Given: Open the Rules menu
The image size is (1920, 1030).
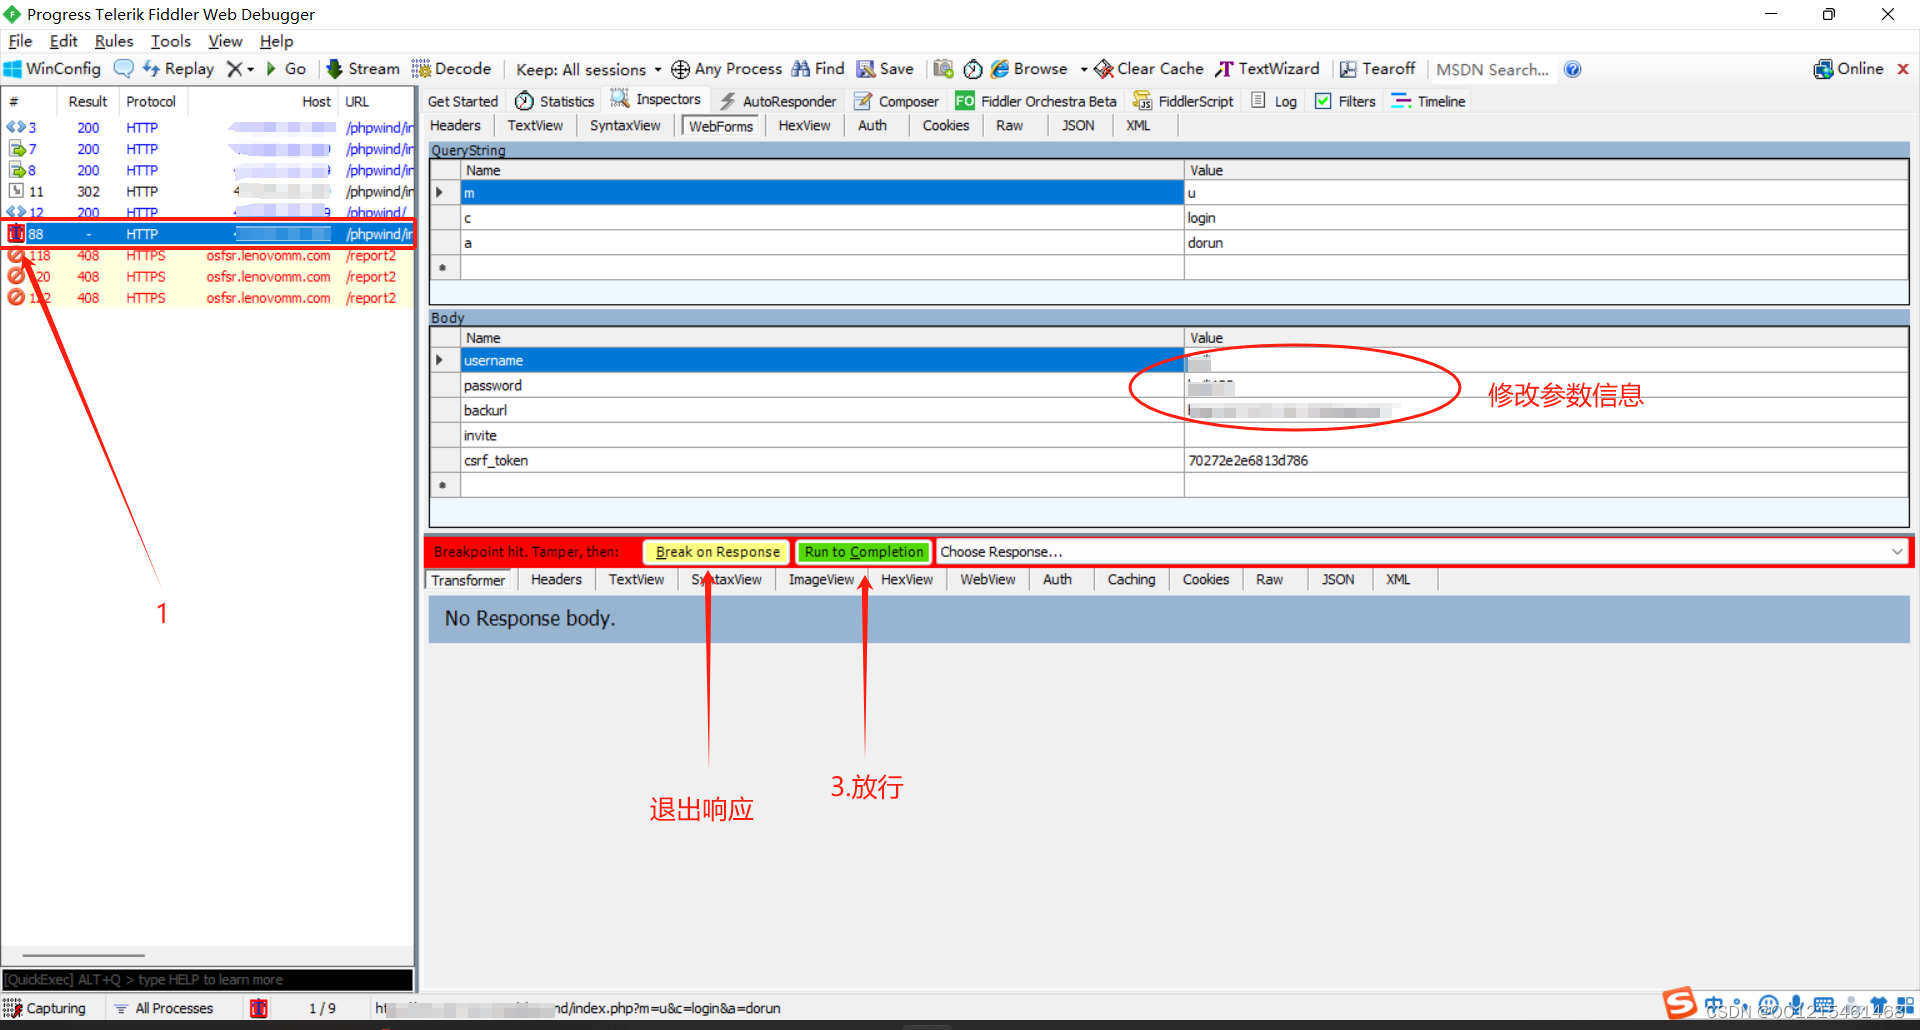Looking at the screenshot, I should [114, 41].
